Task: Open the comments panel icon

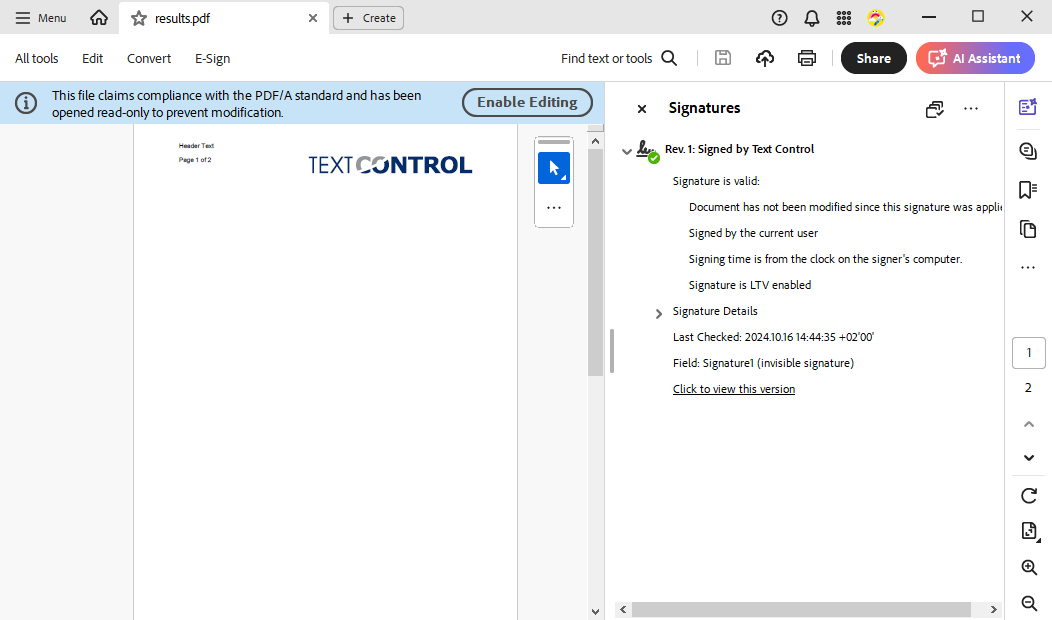Action: (1028, 151)
